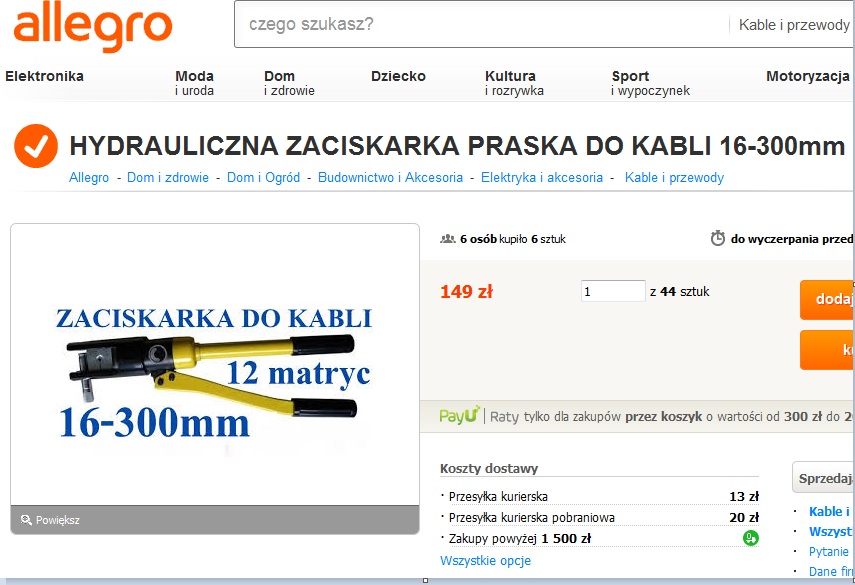Click the orange dodaj button
855x585 pixels.
click(827, 299)
